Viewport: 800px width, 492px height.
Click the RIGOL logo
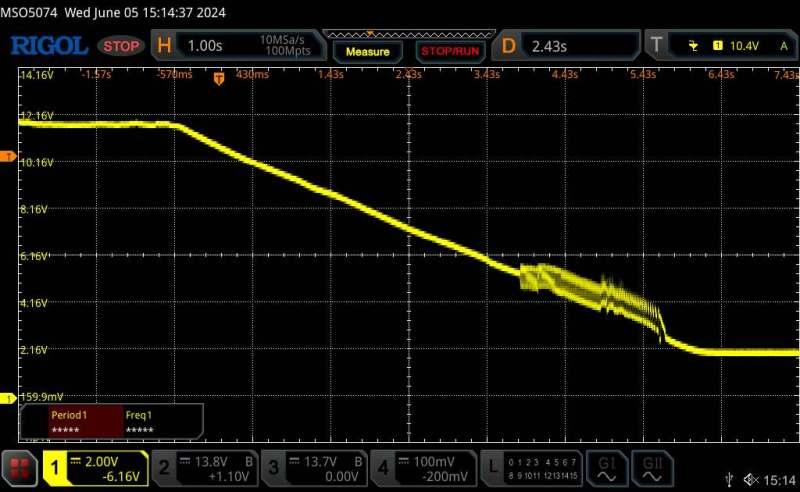(52, 45)
